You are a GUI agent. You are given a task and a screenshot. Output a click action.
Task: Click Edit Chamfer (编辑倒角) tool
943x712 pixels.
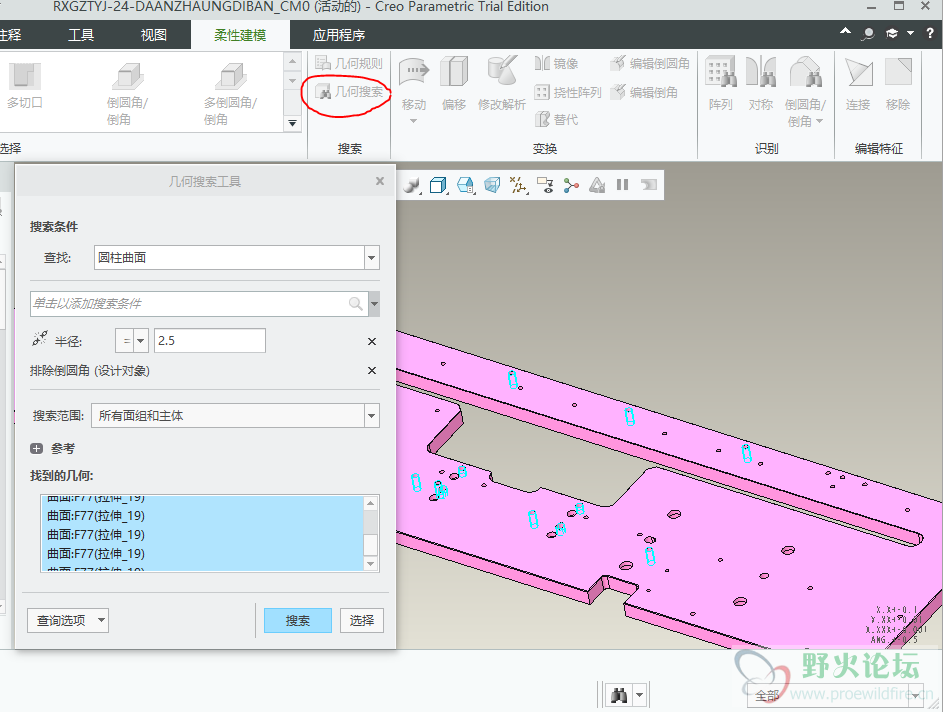point(644,92)
